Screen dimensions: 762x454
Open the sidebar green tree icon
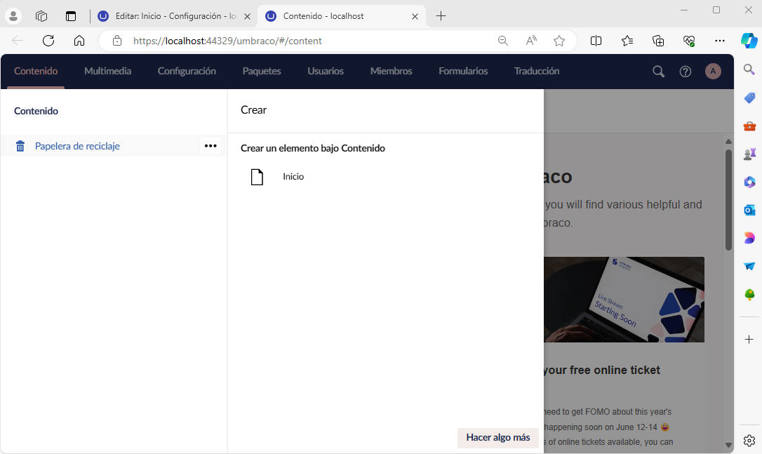[x=749, y=294]
